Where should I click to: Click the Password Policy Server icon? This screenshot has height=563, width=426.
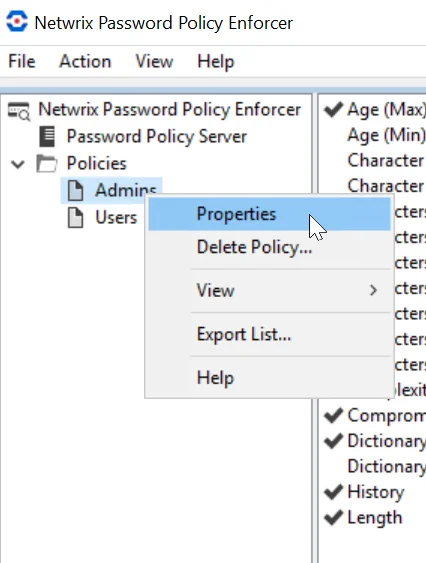(47, 136)
